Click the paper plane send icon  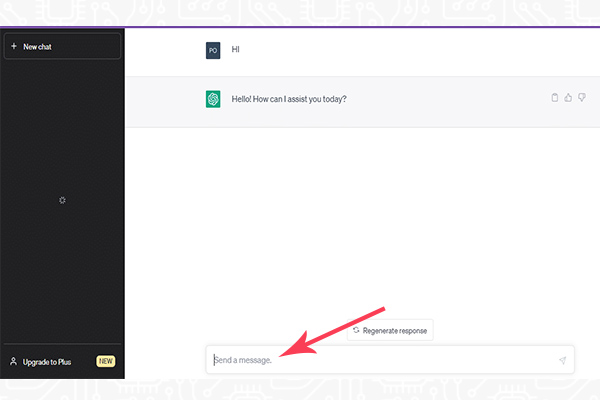coord(562,360)
